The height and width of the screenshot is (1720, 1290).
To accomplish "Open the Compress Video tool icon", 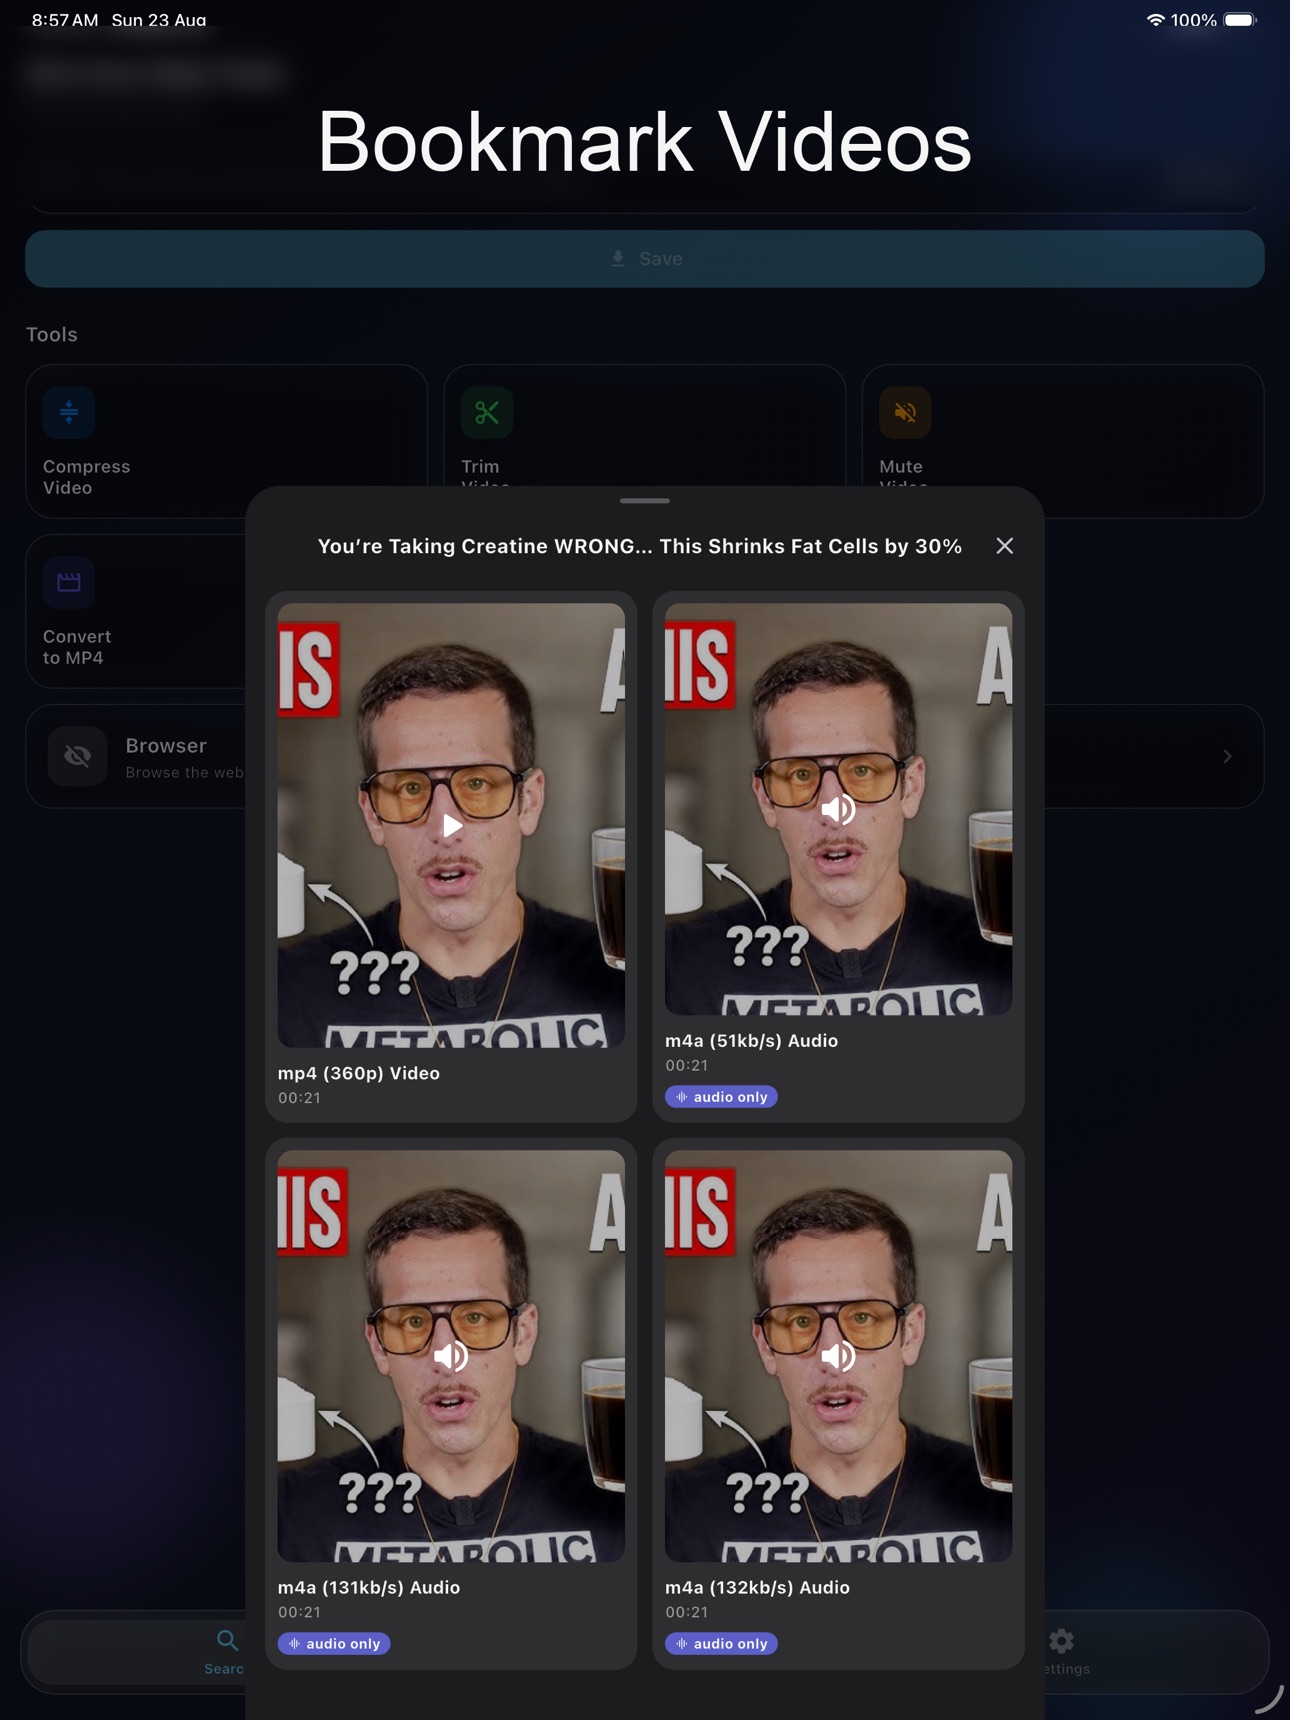I will click(69, 412).
